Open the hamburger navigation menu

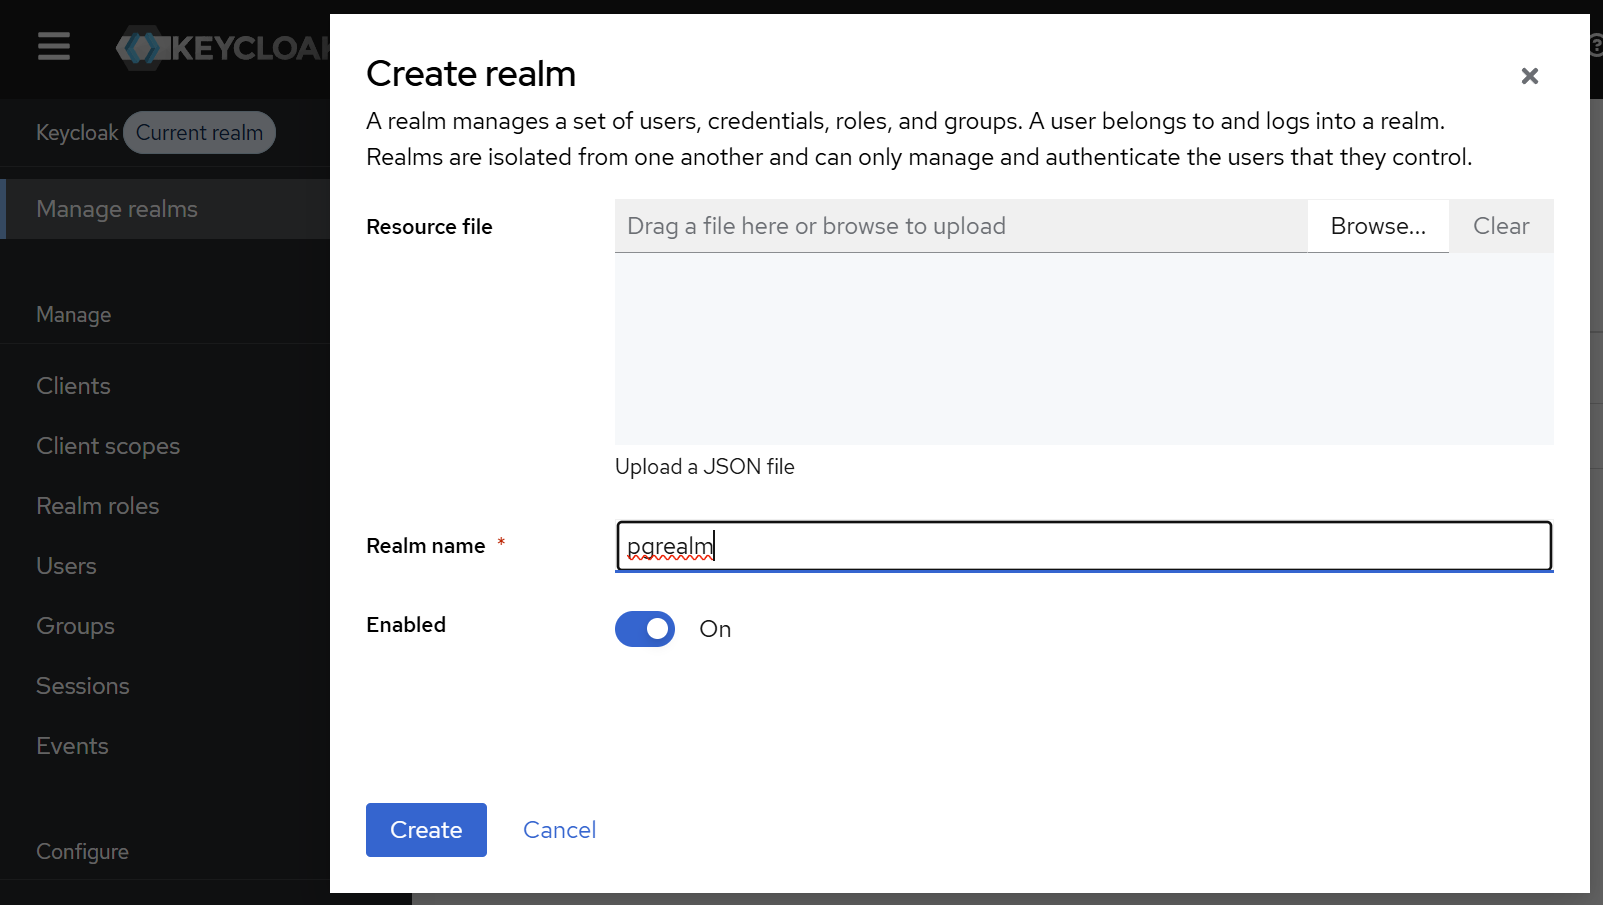(53, 46)
